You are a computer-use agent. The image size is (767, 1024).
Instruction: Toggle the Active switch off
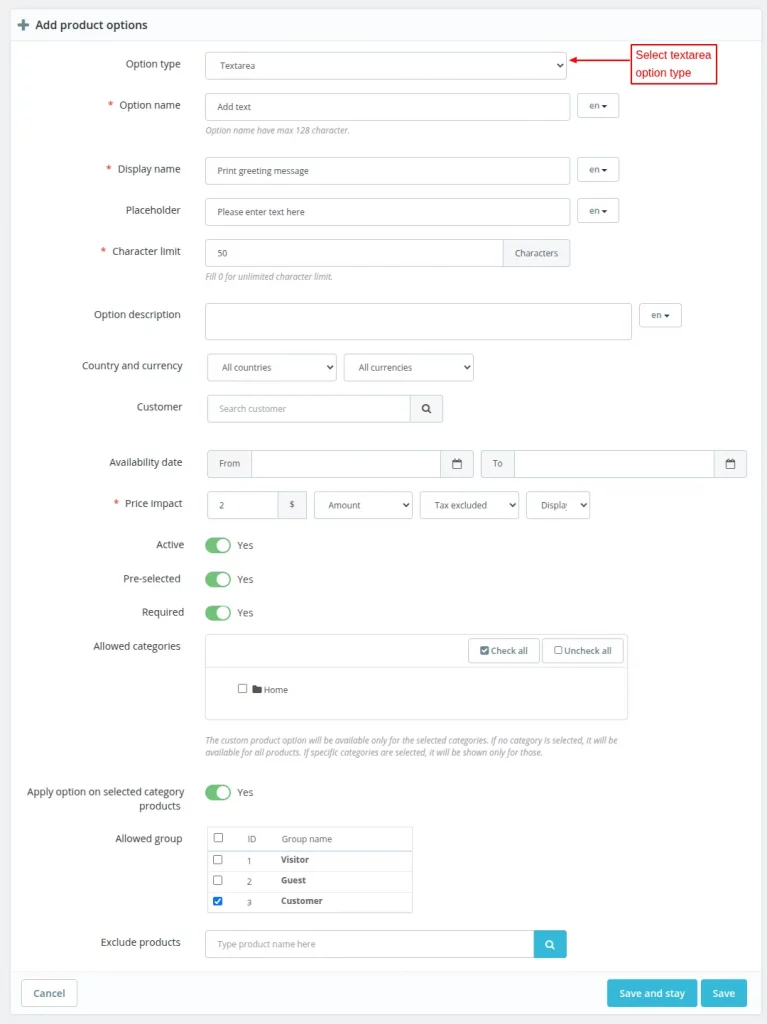point(218,545)
